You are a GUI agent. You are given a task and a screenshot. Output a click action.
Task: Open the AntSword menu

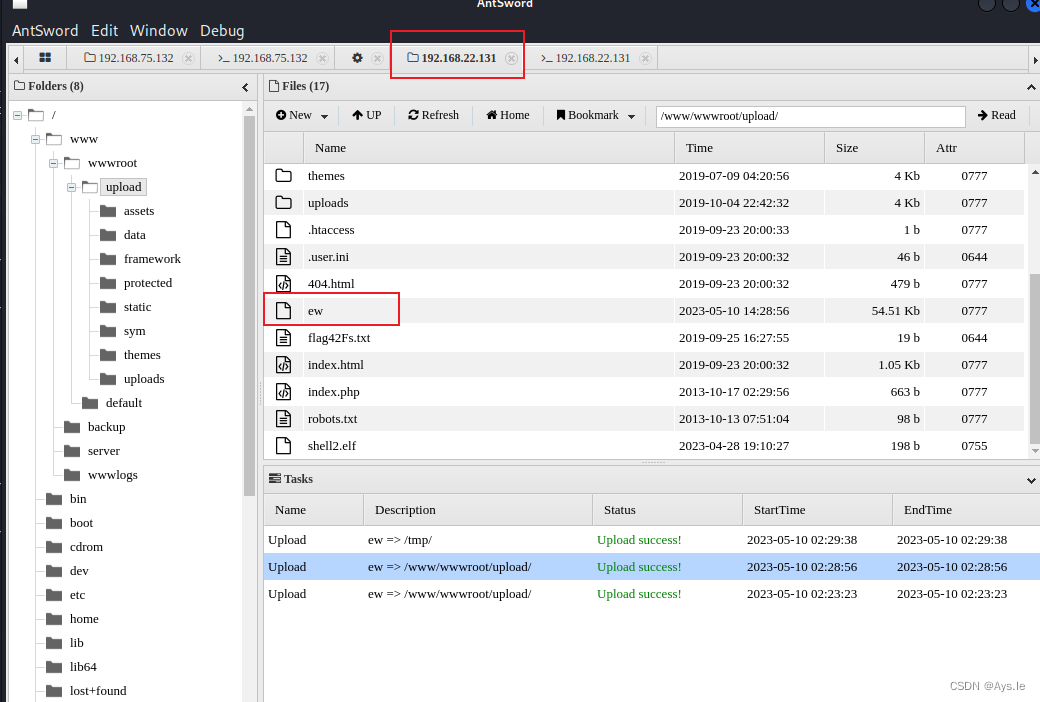45,31
